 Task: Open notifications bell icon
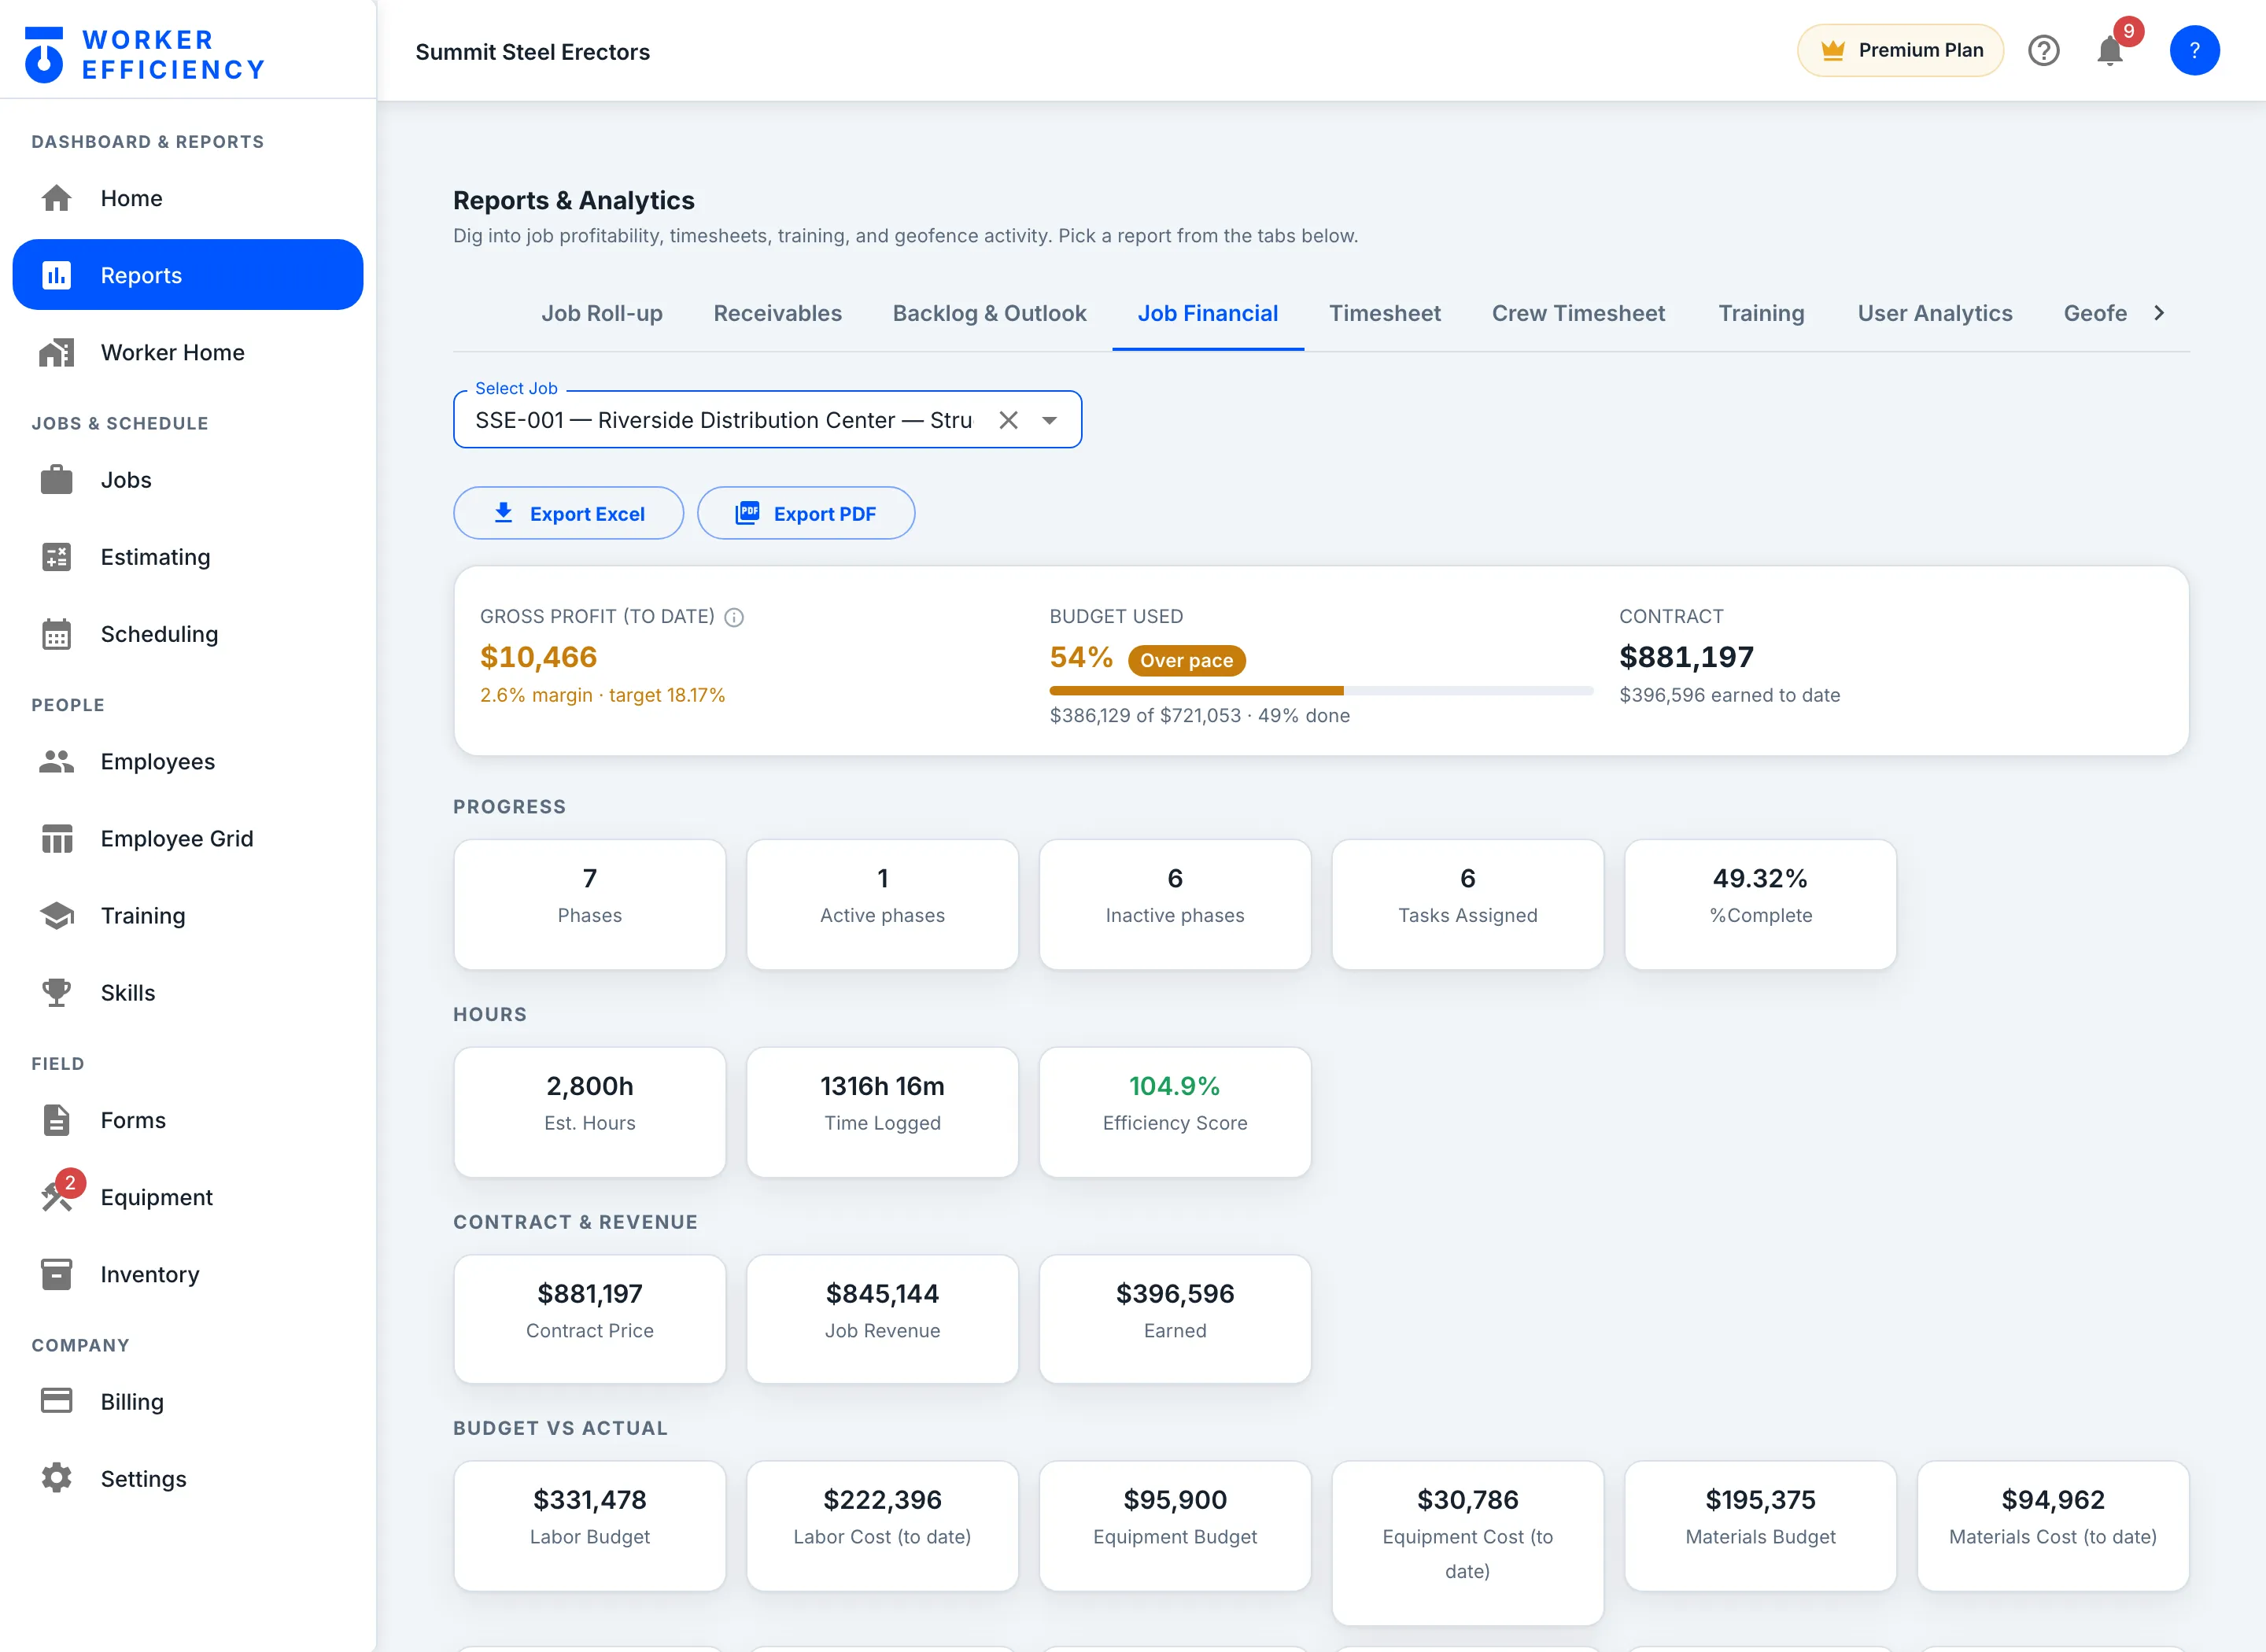click(2109, 50)
